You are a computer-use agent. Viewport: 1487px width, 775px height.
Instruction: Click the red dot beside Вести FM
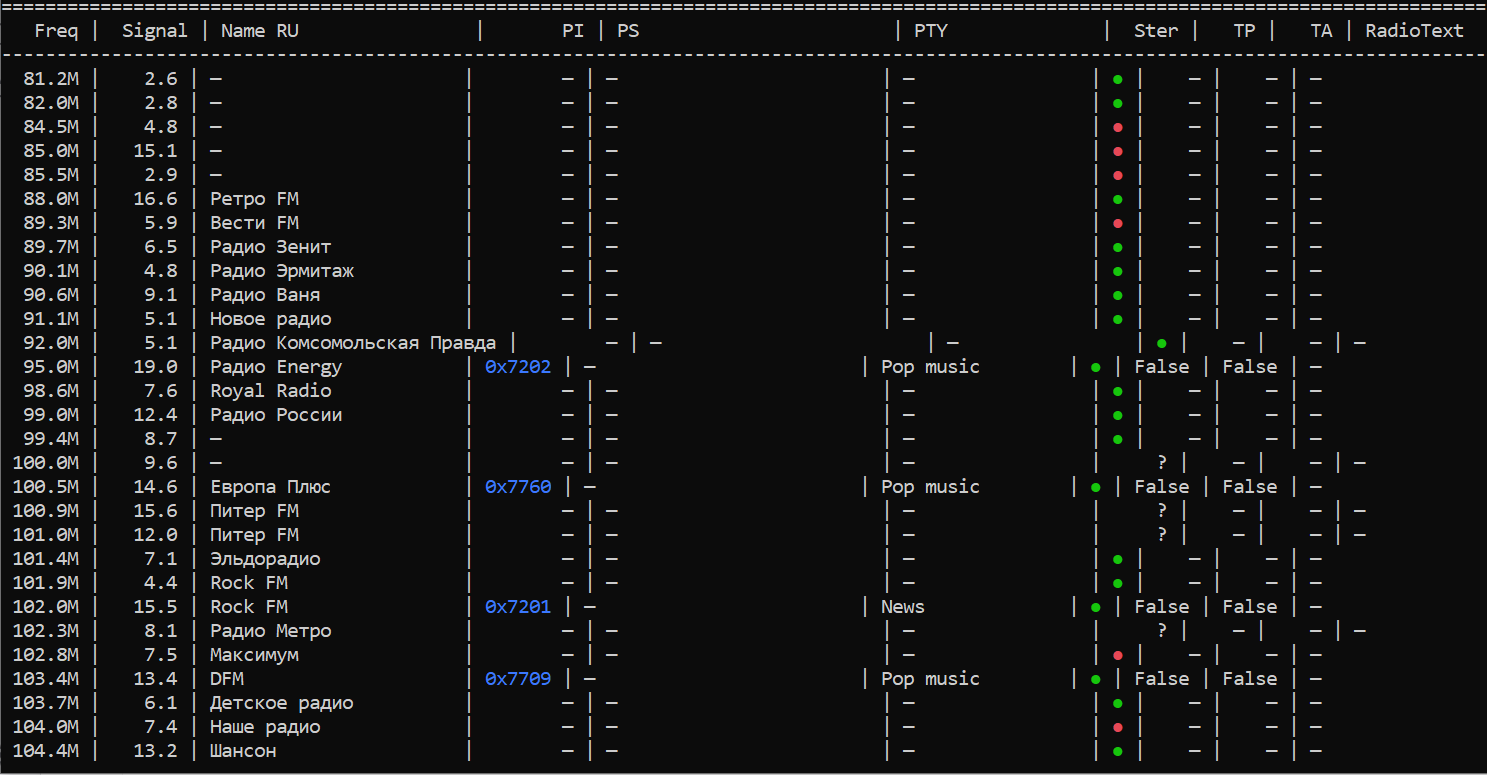(x=1117, y=223)
